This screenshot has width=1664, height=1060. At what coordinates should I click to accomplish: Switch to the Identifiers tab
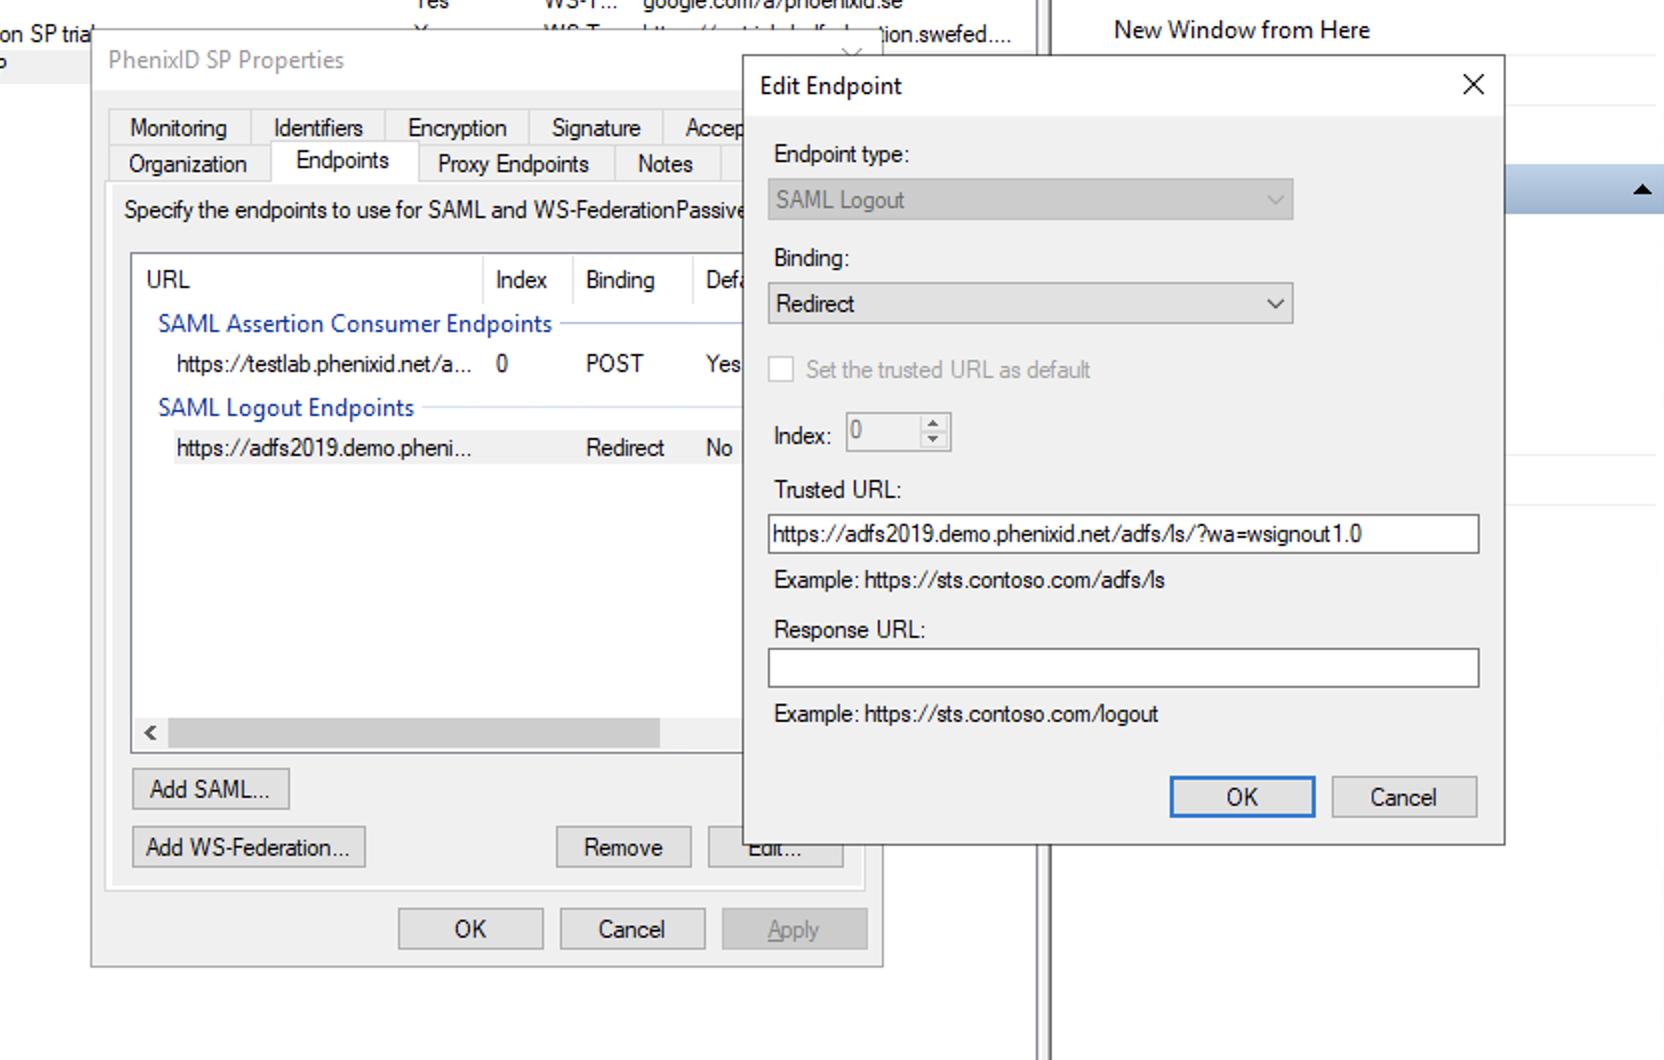tap(318, 128)
